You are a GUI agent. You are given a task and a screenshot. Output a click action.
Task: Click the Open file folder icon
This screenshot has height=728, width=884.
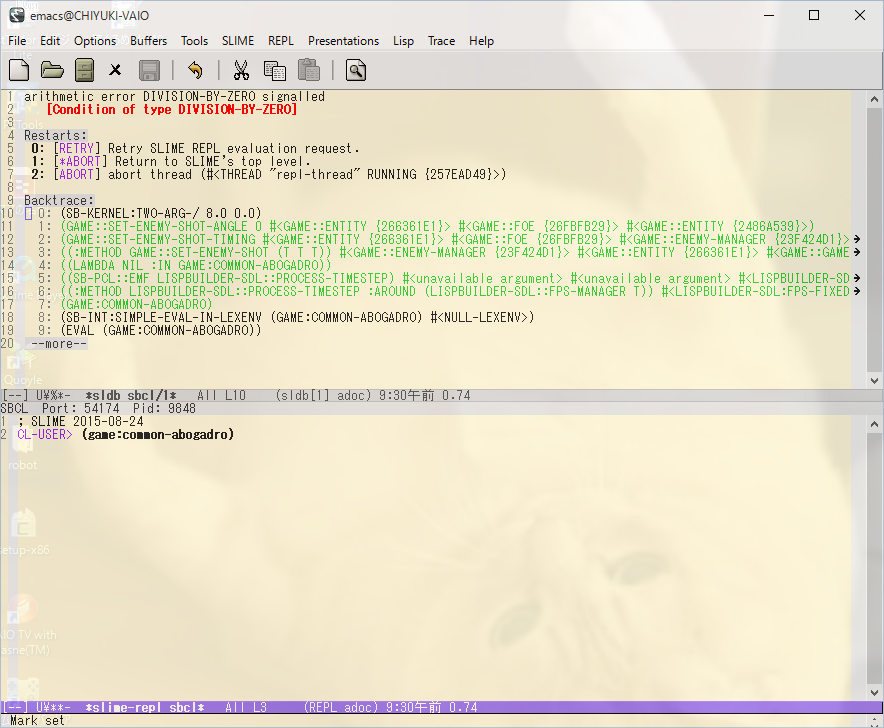point(52,70)
